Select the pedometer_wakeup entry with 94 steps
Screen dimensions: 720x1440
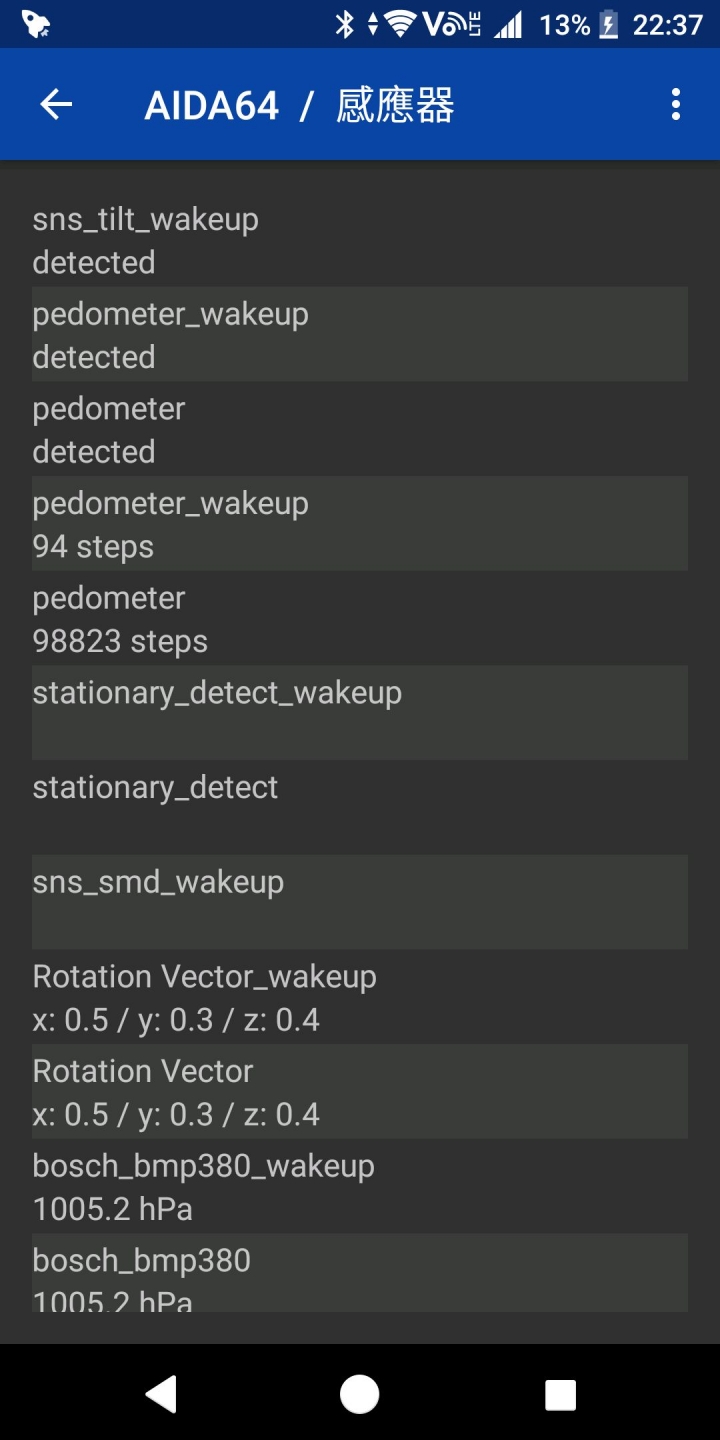coord(360,524)
